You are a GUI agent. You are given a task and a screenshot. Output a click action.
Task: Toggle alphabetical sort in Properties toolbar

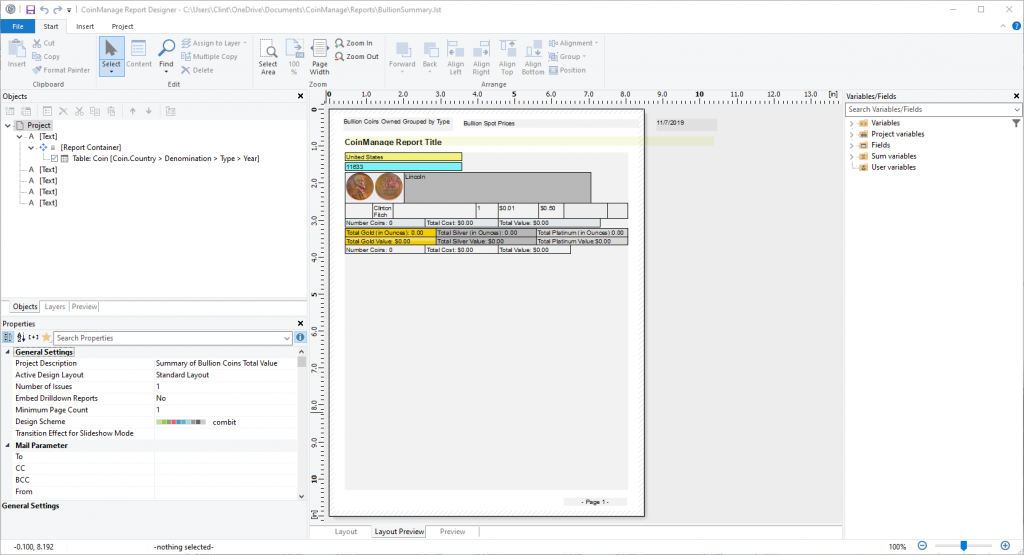21,338
